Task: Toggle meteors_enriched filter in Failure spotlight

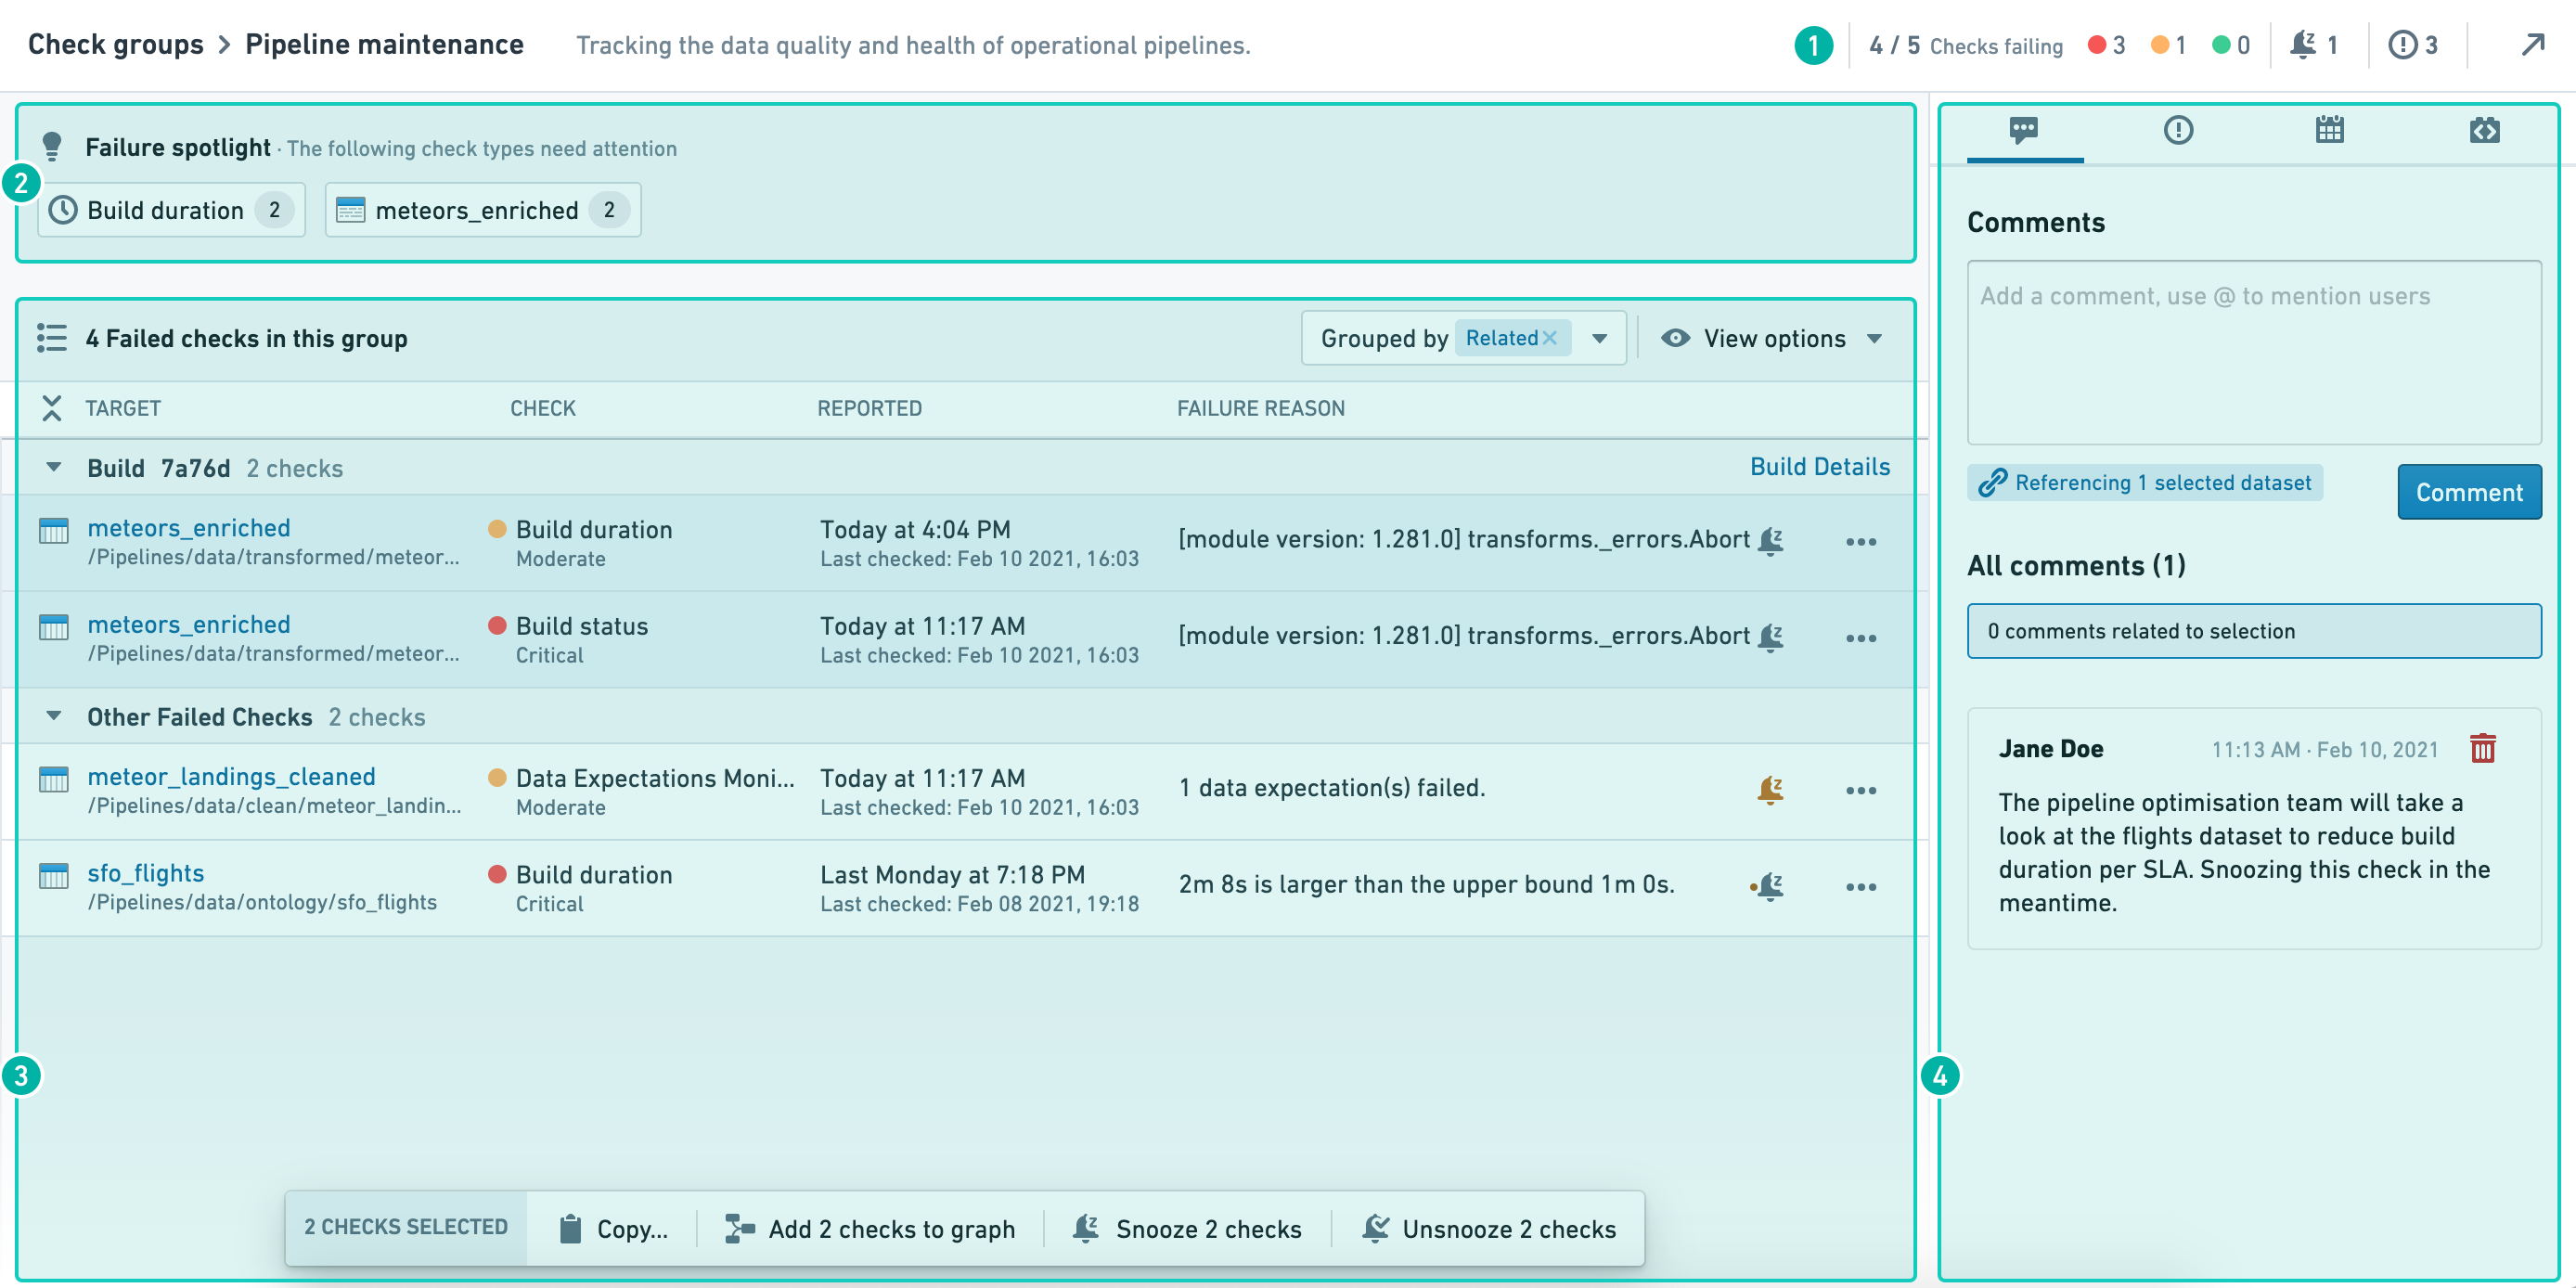Action: 482,210
